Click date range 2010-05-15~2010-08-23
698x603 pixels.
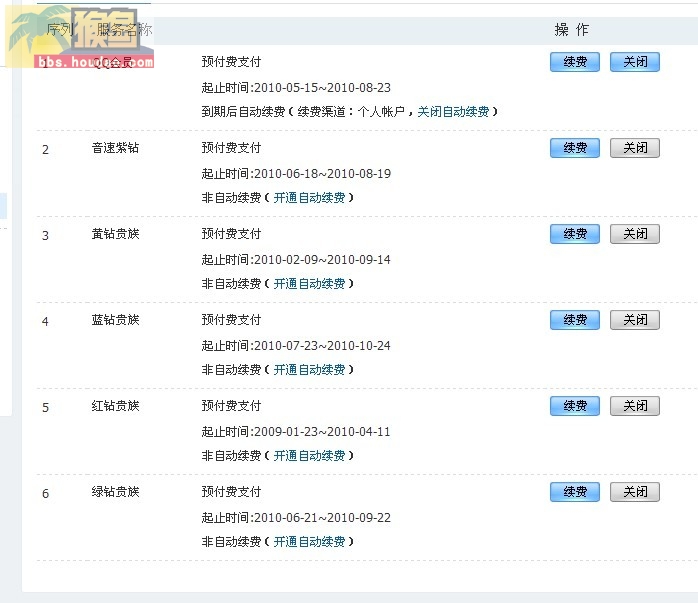click(x=322, y=88)
